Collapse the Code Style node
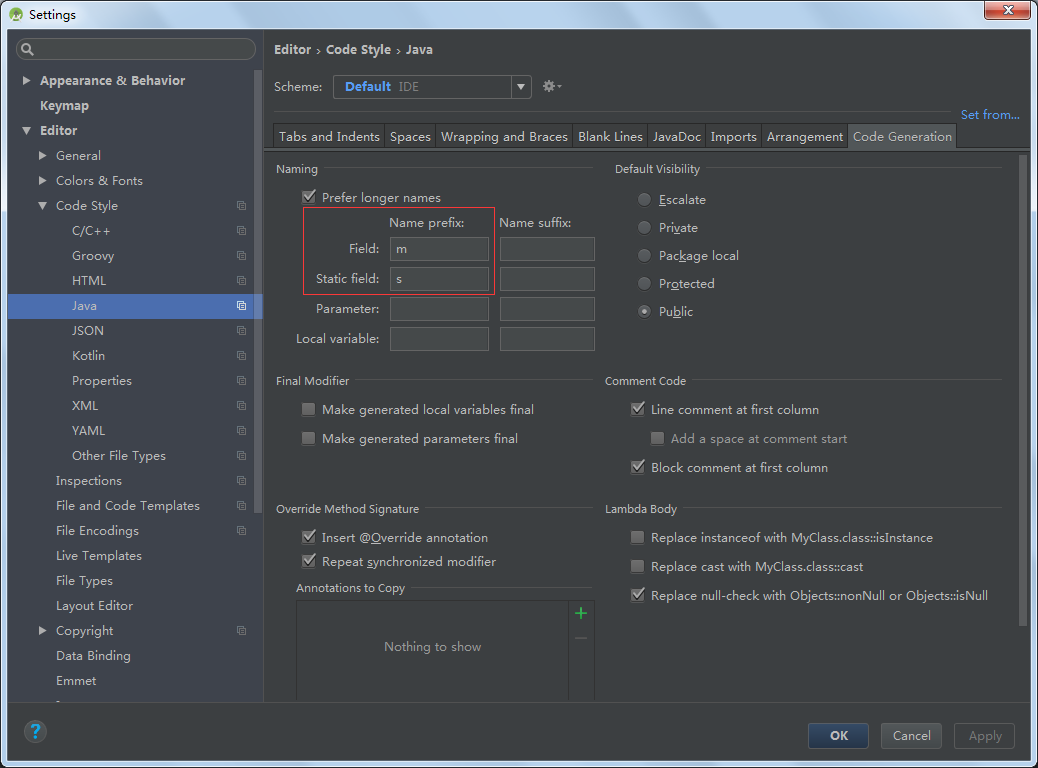Screen dimensions: 1038x768 coord(42,206)
